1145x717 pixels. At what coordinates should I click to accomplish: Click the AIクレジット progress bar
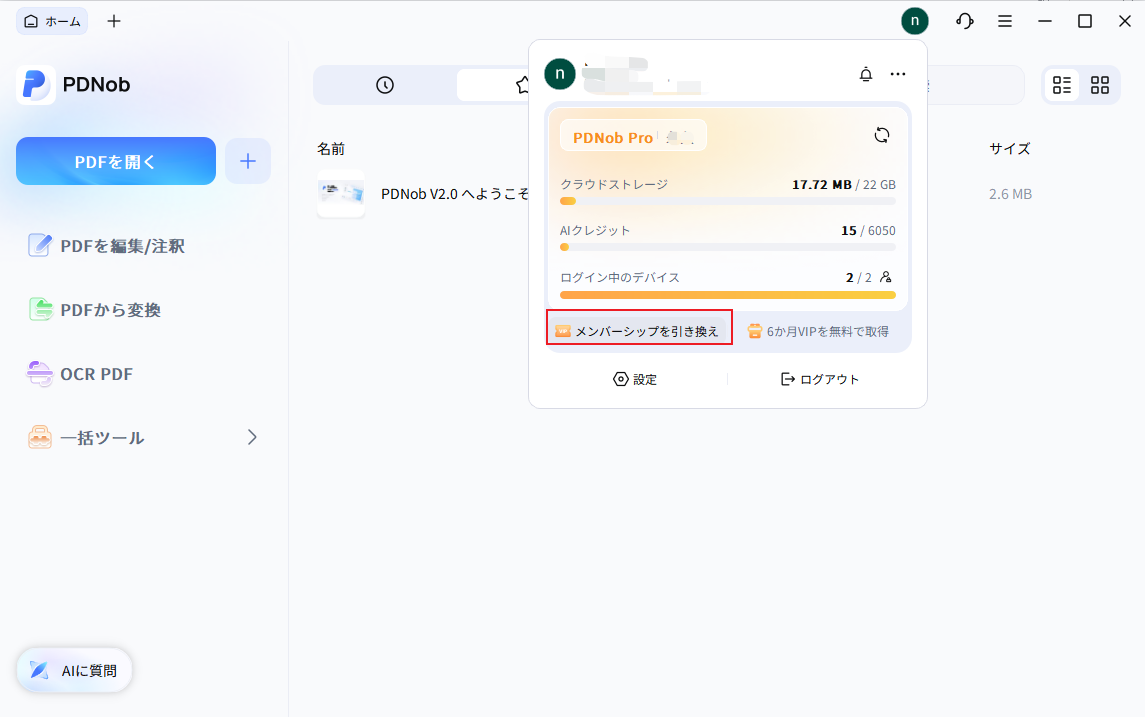tap(727, 248)
